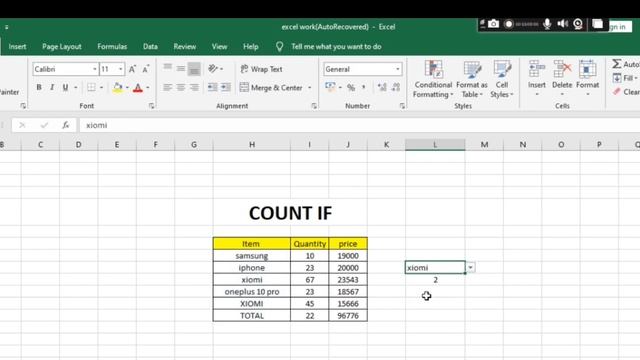Confirm formula bar entry checkmark
The width and height of the screenshot is (640, 360).
click(44, 125)
